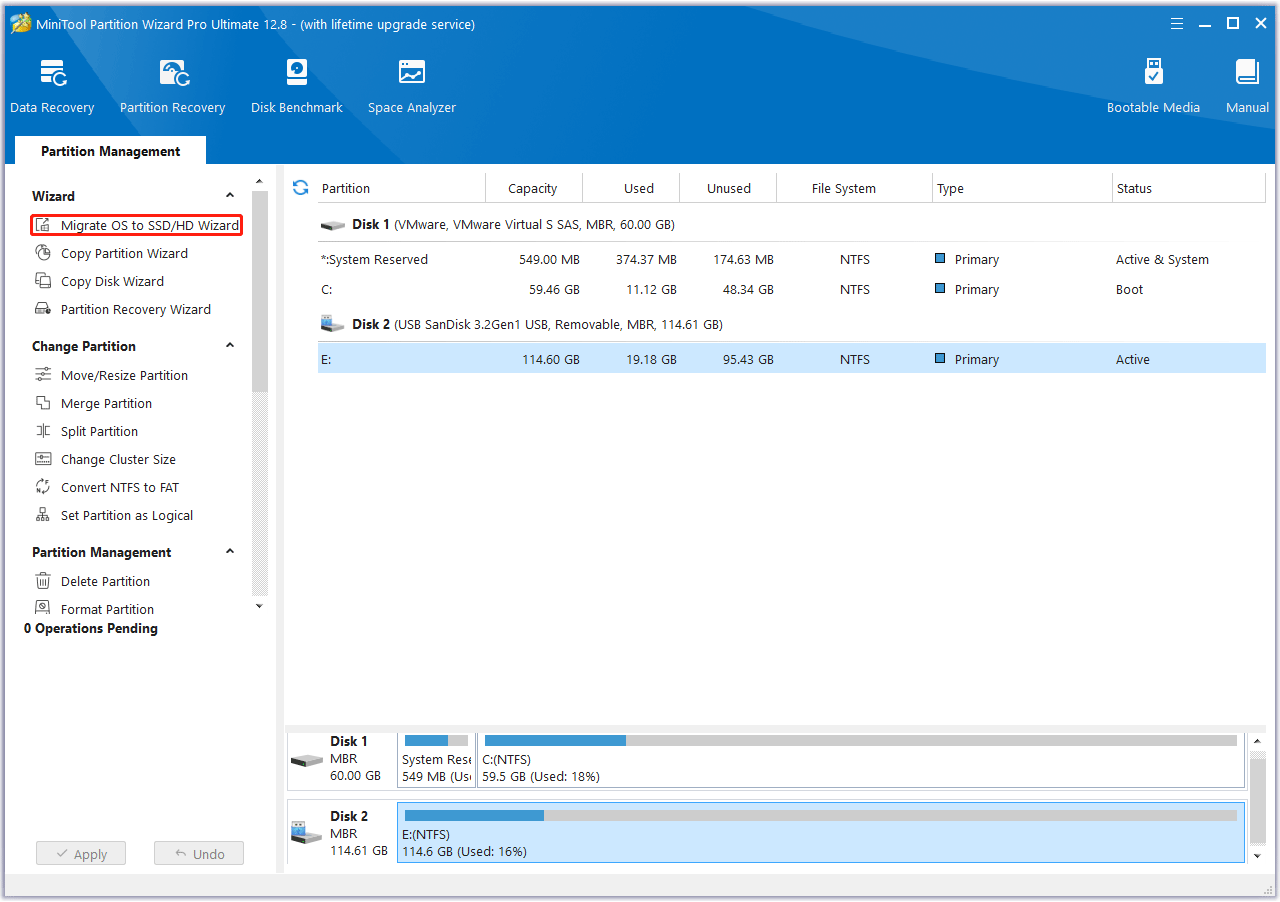Image resolution: width=1280 pixels, height=902 pixels.
Task: Launch Partition Recovery from the top toolbar
Action: [x=172, y=84]
